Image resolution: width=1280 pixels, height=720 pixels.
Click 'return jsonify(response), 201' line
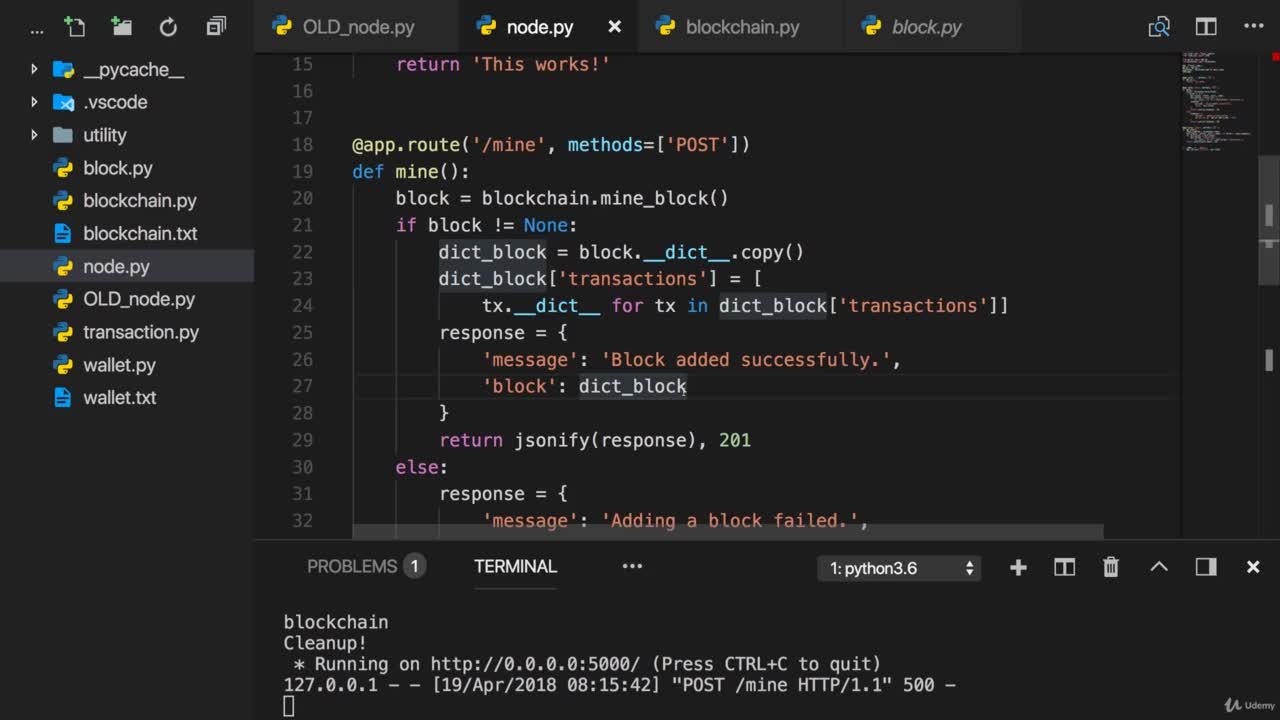tap(595, 440)
